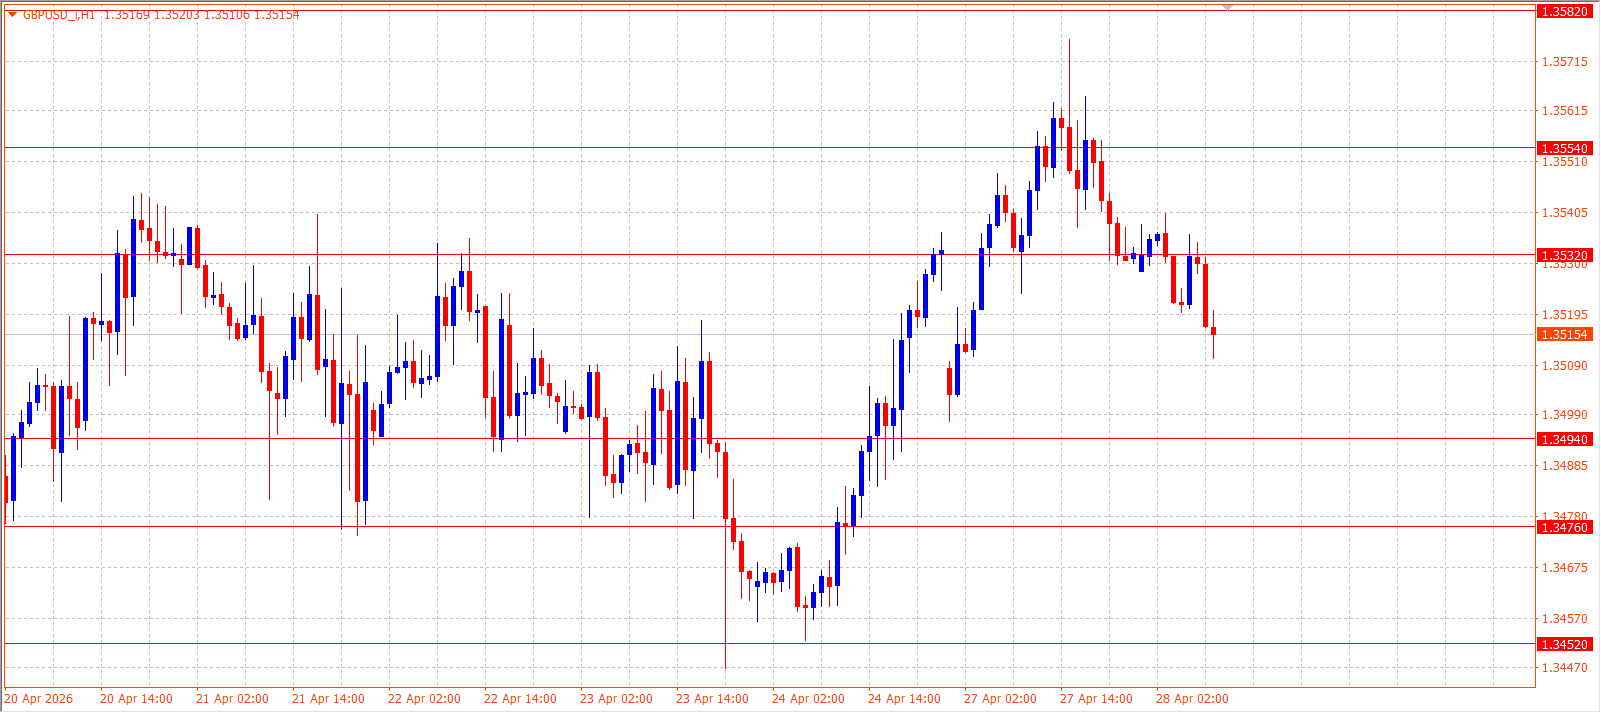Click the red triangle beside GBPUSD_i,H1
1601x713 pixels.
point(12,14)
